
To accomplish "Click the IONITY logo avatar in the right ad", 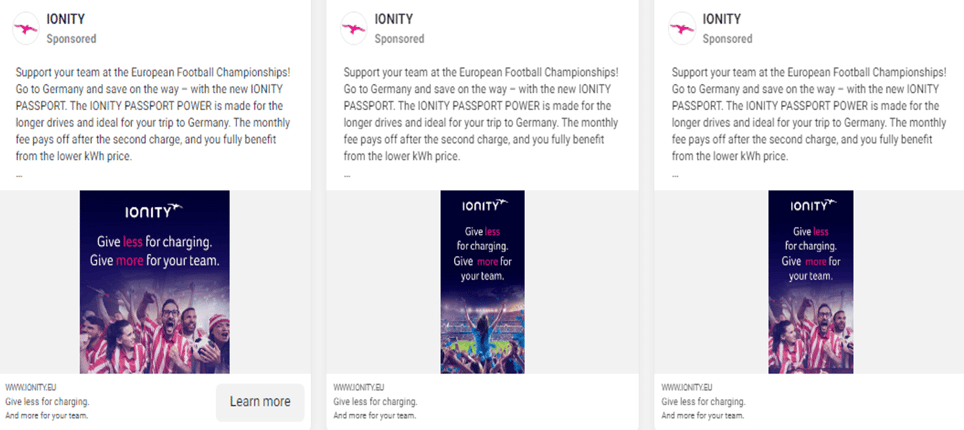I will [683, 28].
